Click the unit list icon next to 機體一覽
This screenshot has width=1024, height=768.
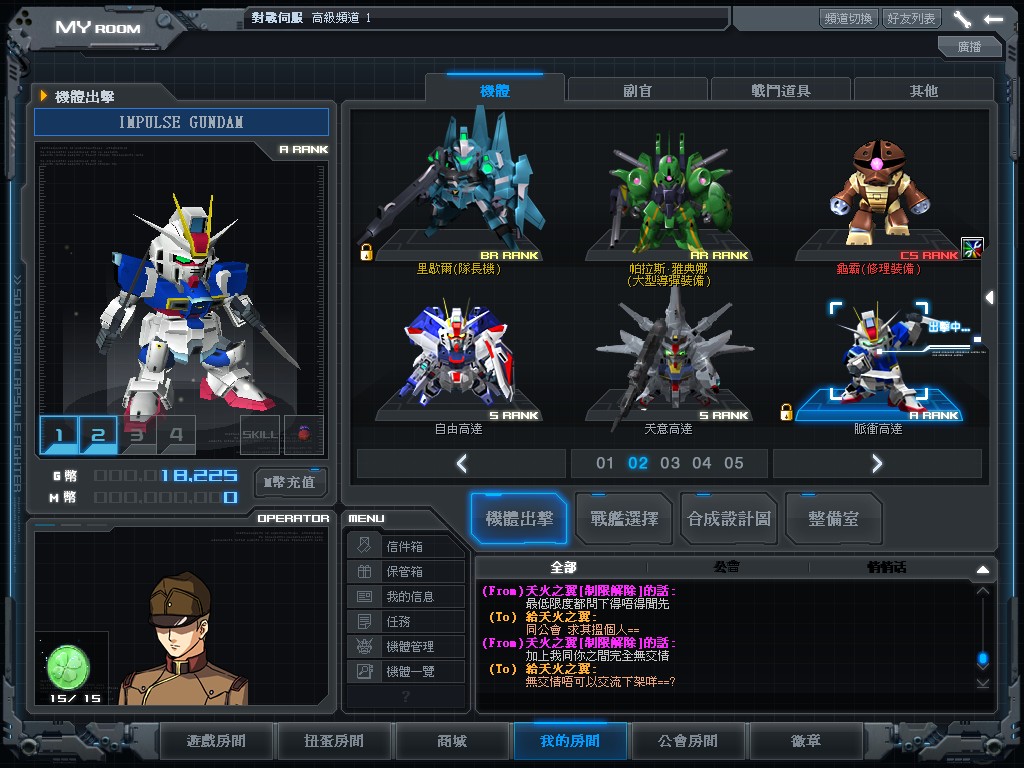point(364,671)
